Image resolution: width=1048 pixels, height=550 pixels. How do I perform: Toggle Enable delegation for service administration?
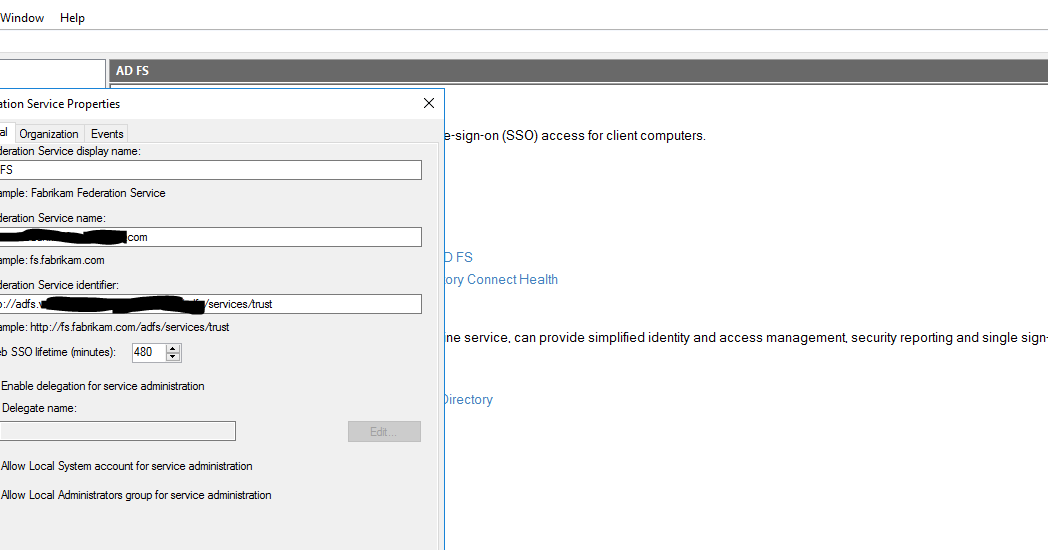click(x=102, y=386)
